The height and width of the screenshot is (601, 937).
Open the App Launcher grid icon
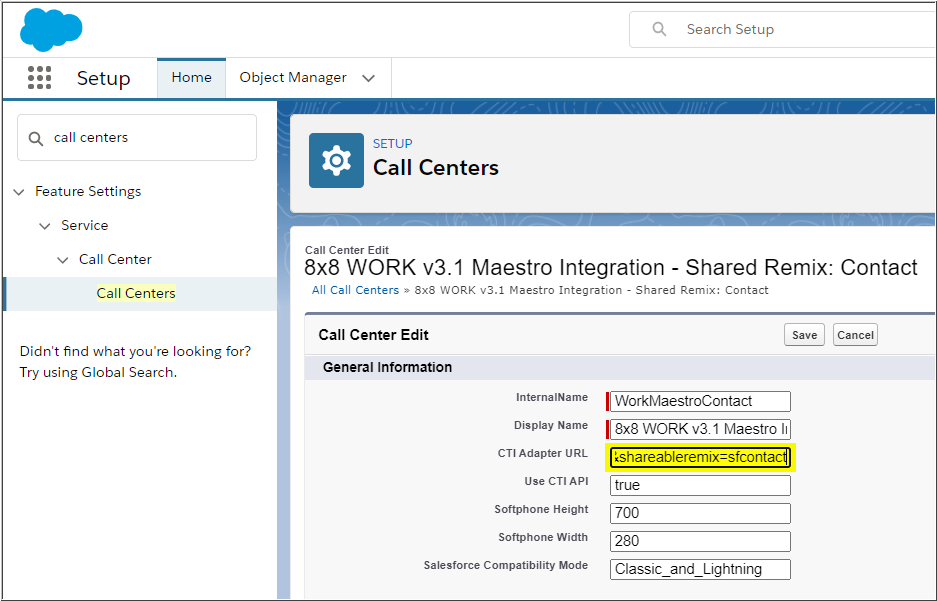click(39, 78)
